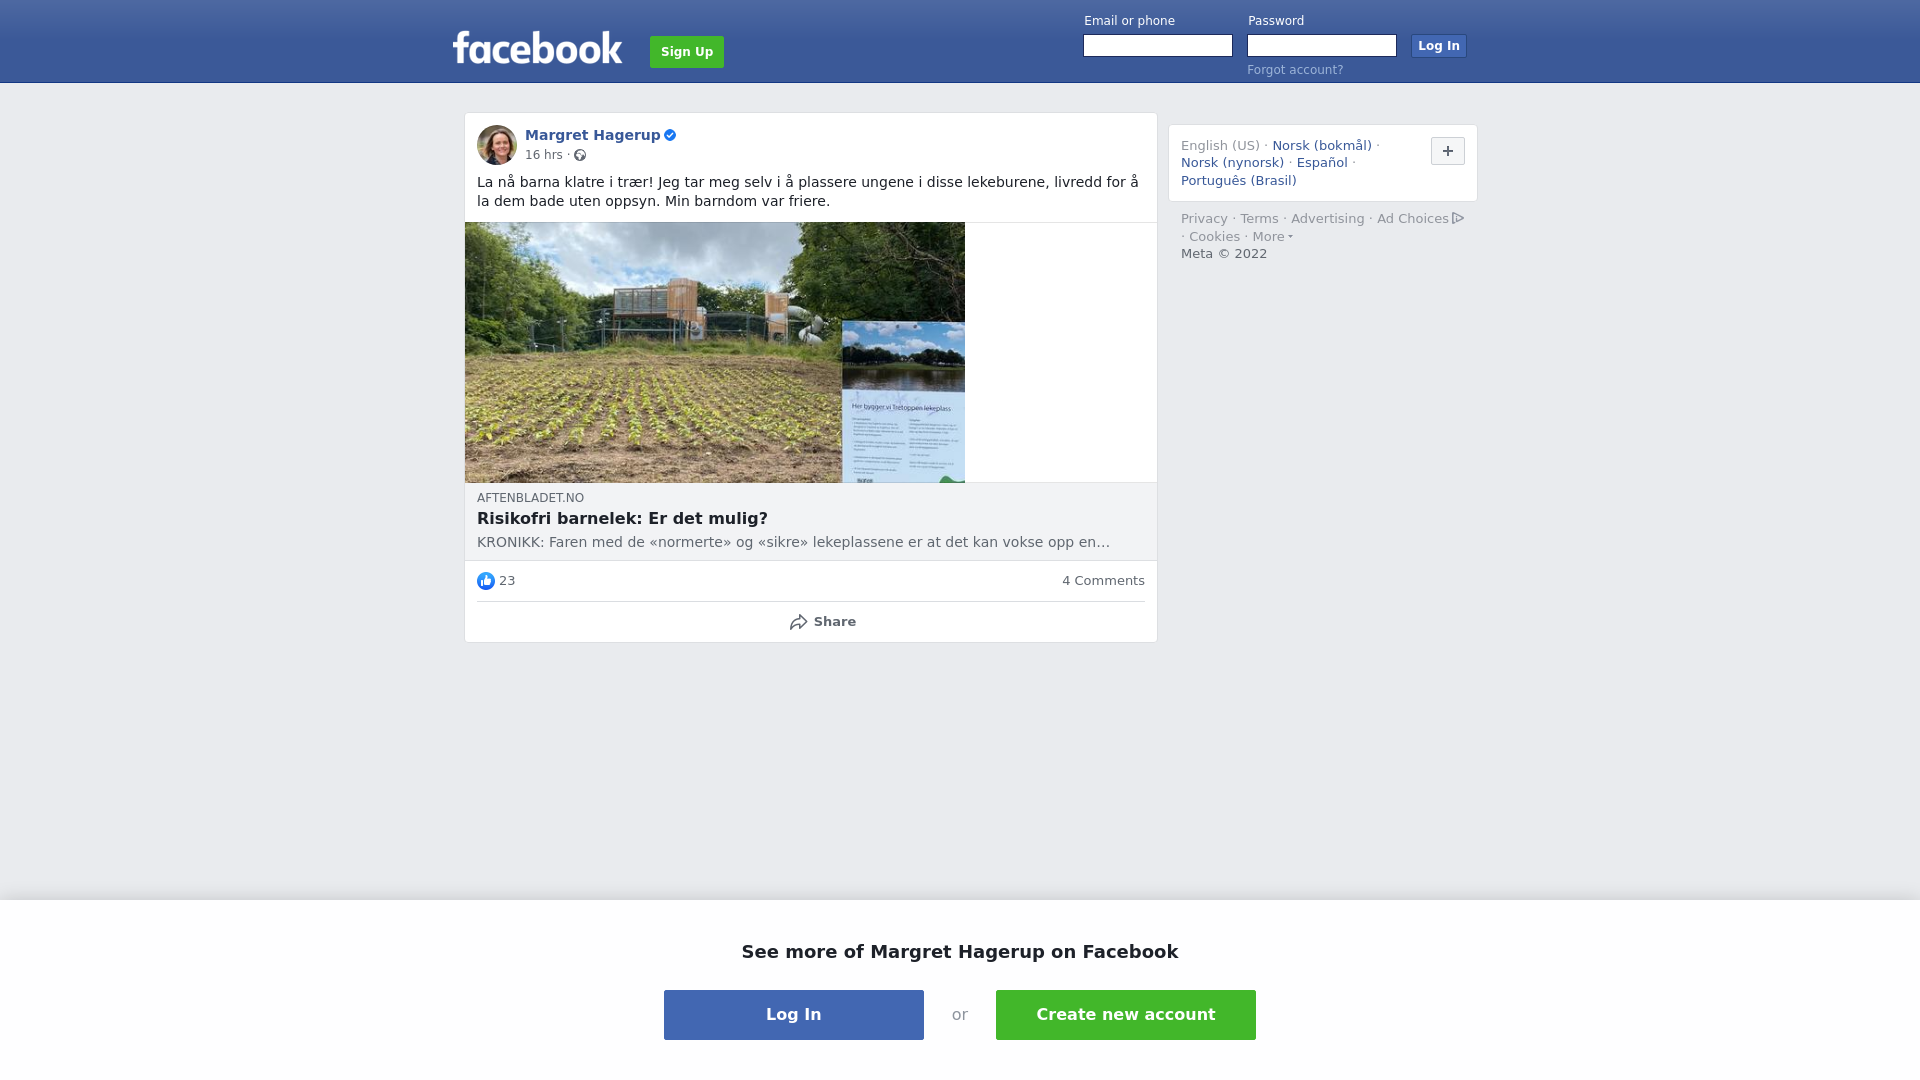Click the plus button to add more languages
This screenshot has width=1920, height=1080.
click(1448, 151)
